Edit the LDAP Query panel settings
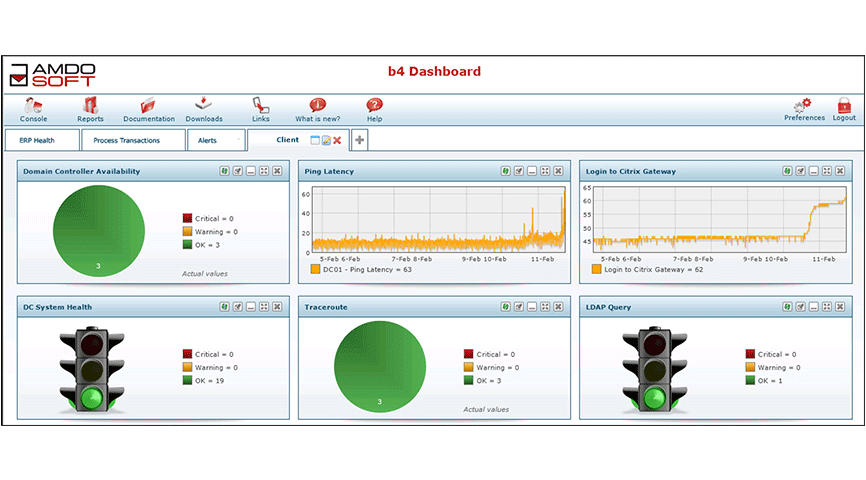866x480 pixels. tap(800, 307)
